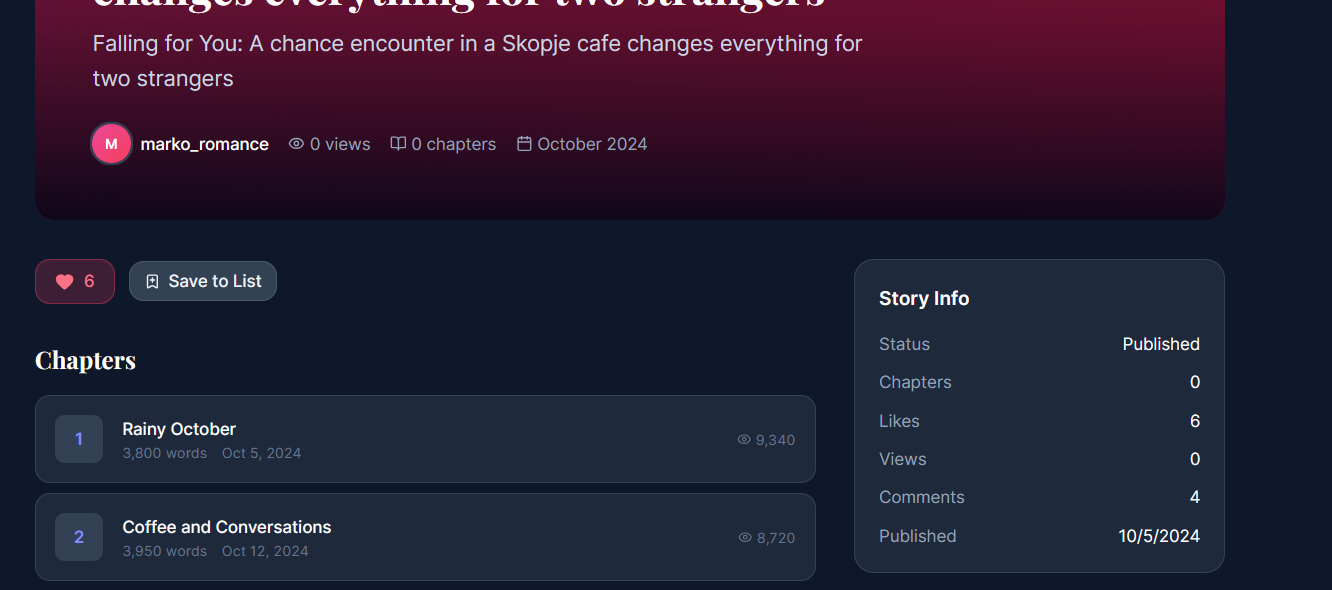Screen dimensions: 1332x590
Task: Click the 9,340 view count
Action: point(775,440)
